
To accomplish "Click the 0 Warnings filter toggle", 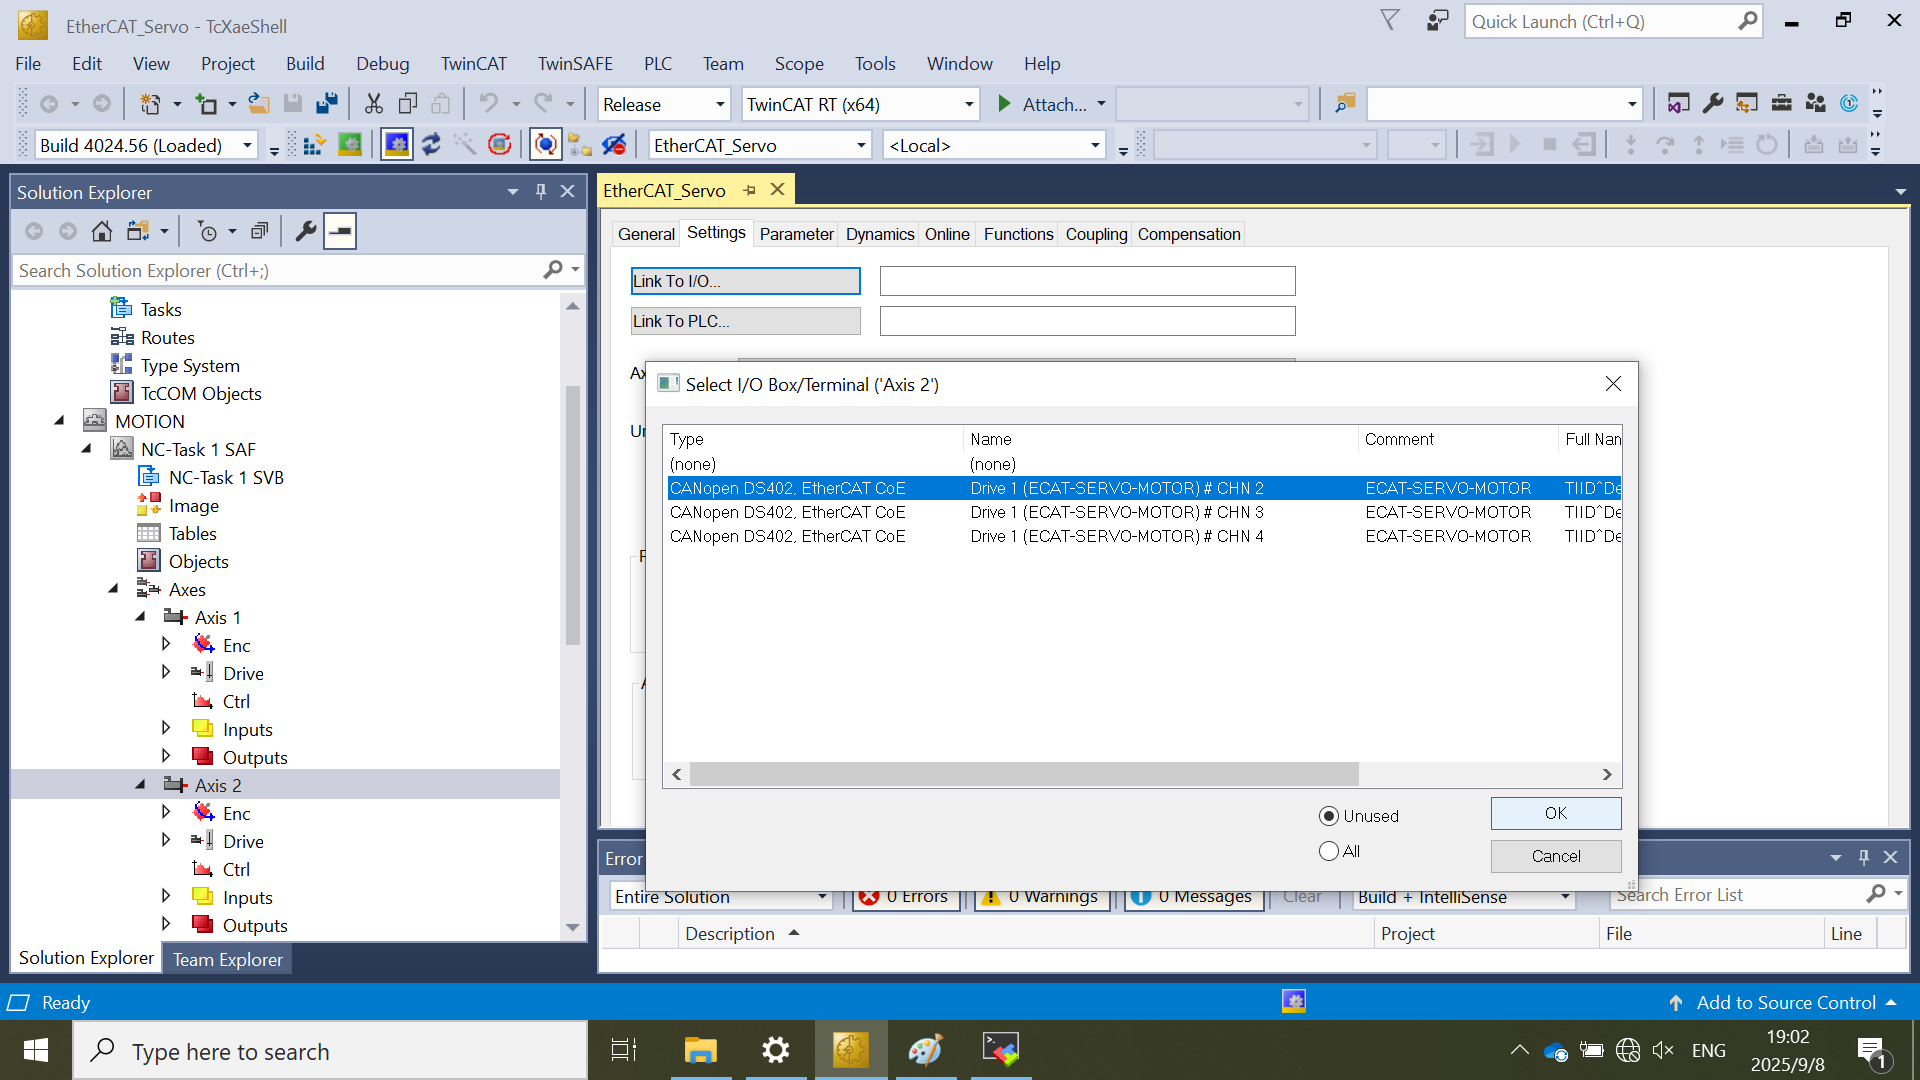I will (1042, 897).
